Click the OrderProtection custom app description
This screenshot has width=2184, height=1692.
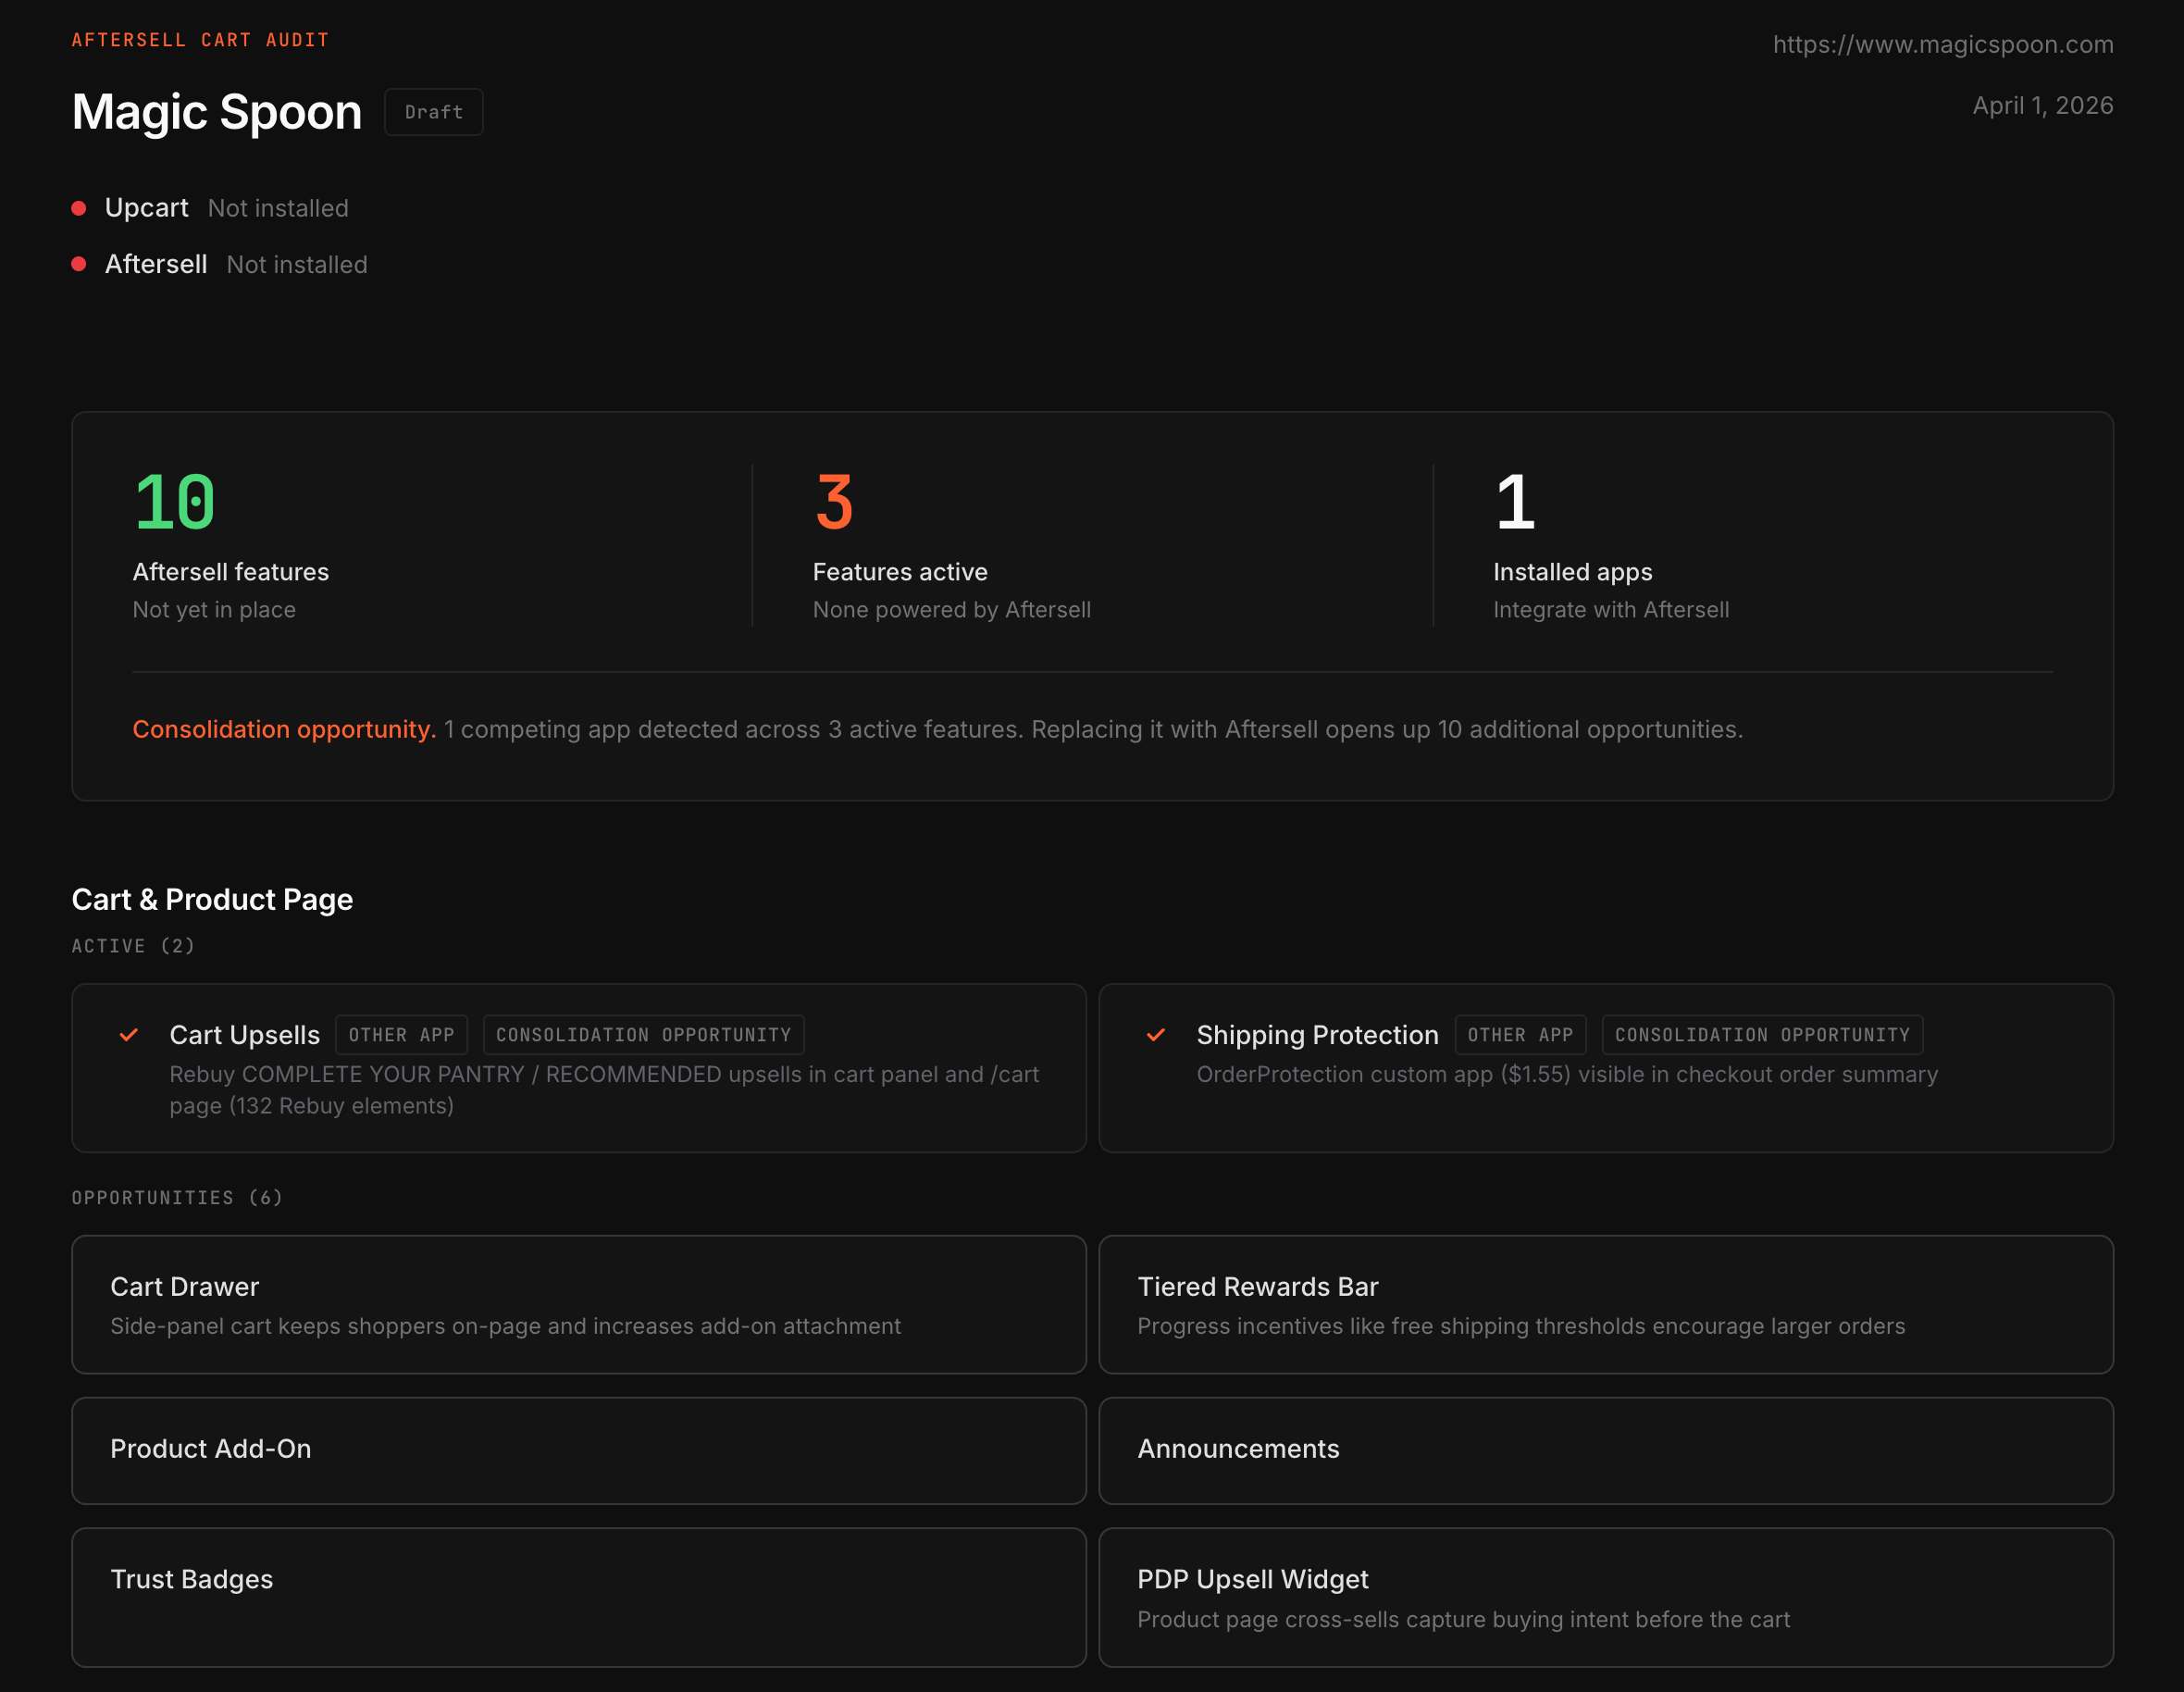pyautogui.click(x=1567, y=1074)
